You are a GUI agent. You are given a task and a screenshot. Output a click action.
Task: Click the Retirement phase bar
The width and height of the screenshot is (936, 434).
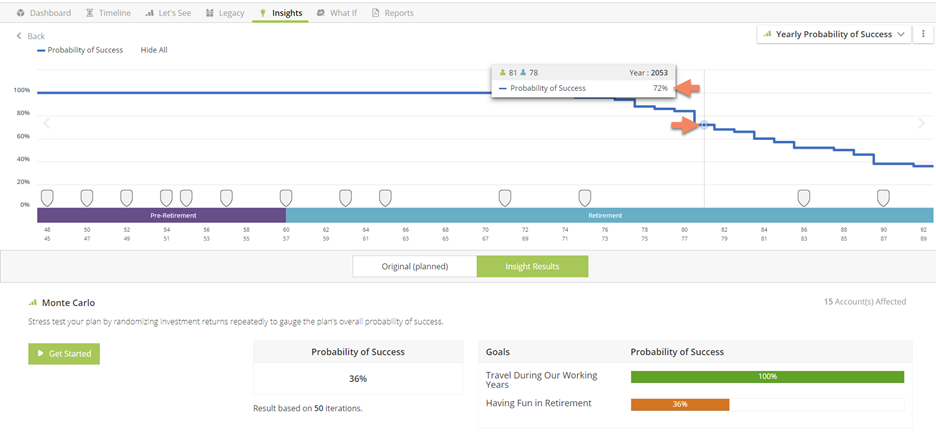point(604,215)
